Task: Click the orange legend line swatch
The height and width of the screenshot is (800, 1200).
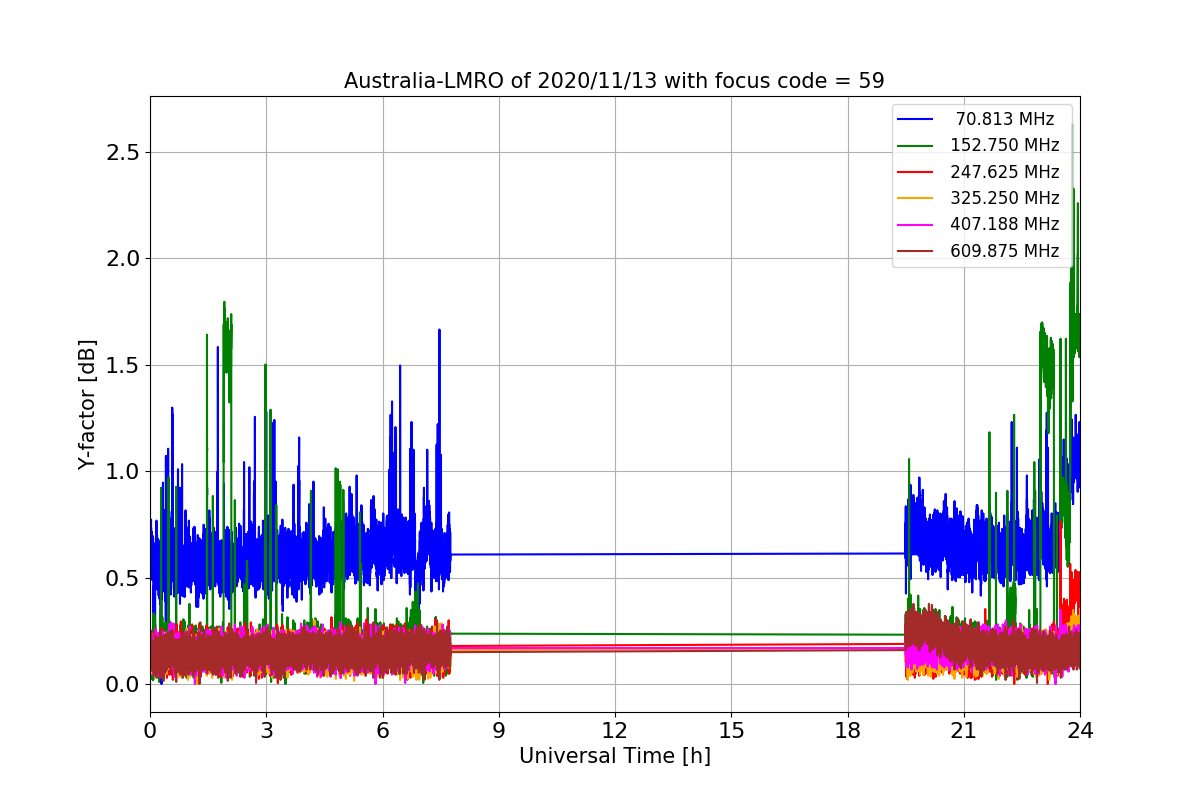Action: (x=916, y=198)
